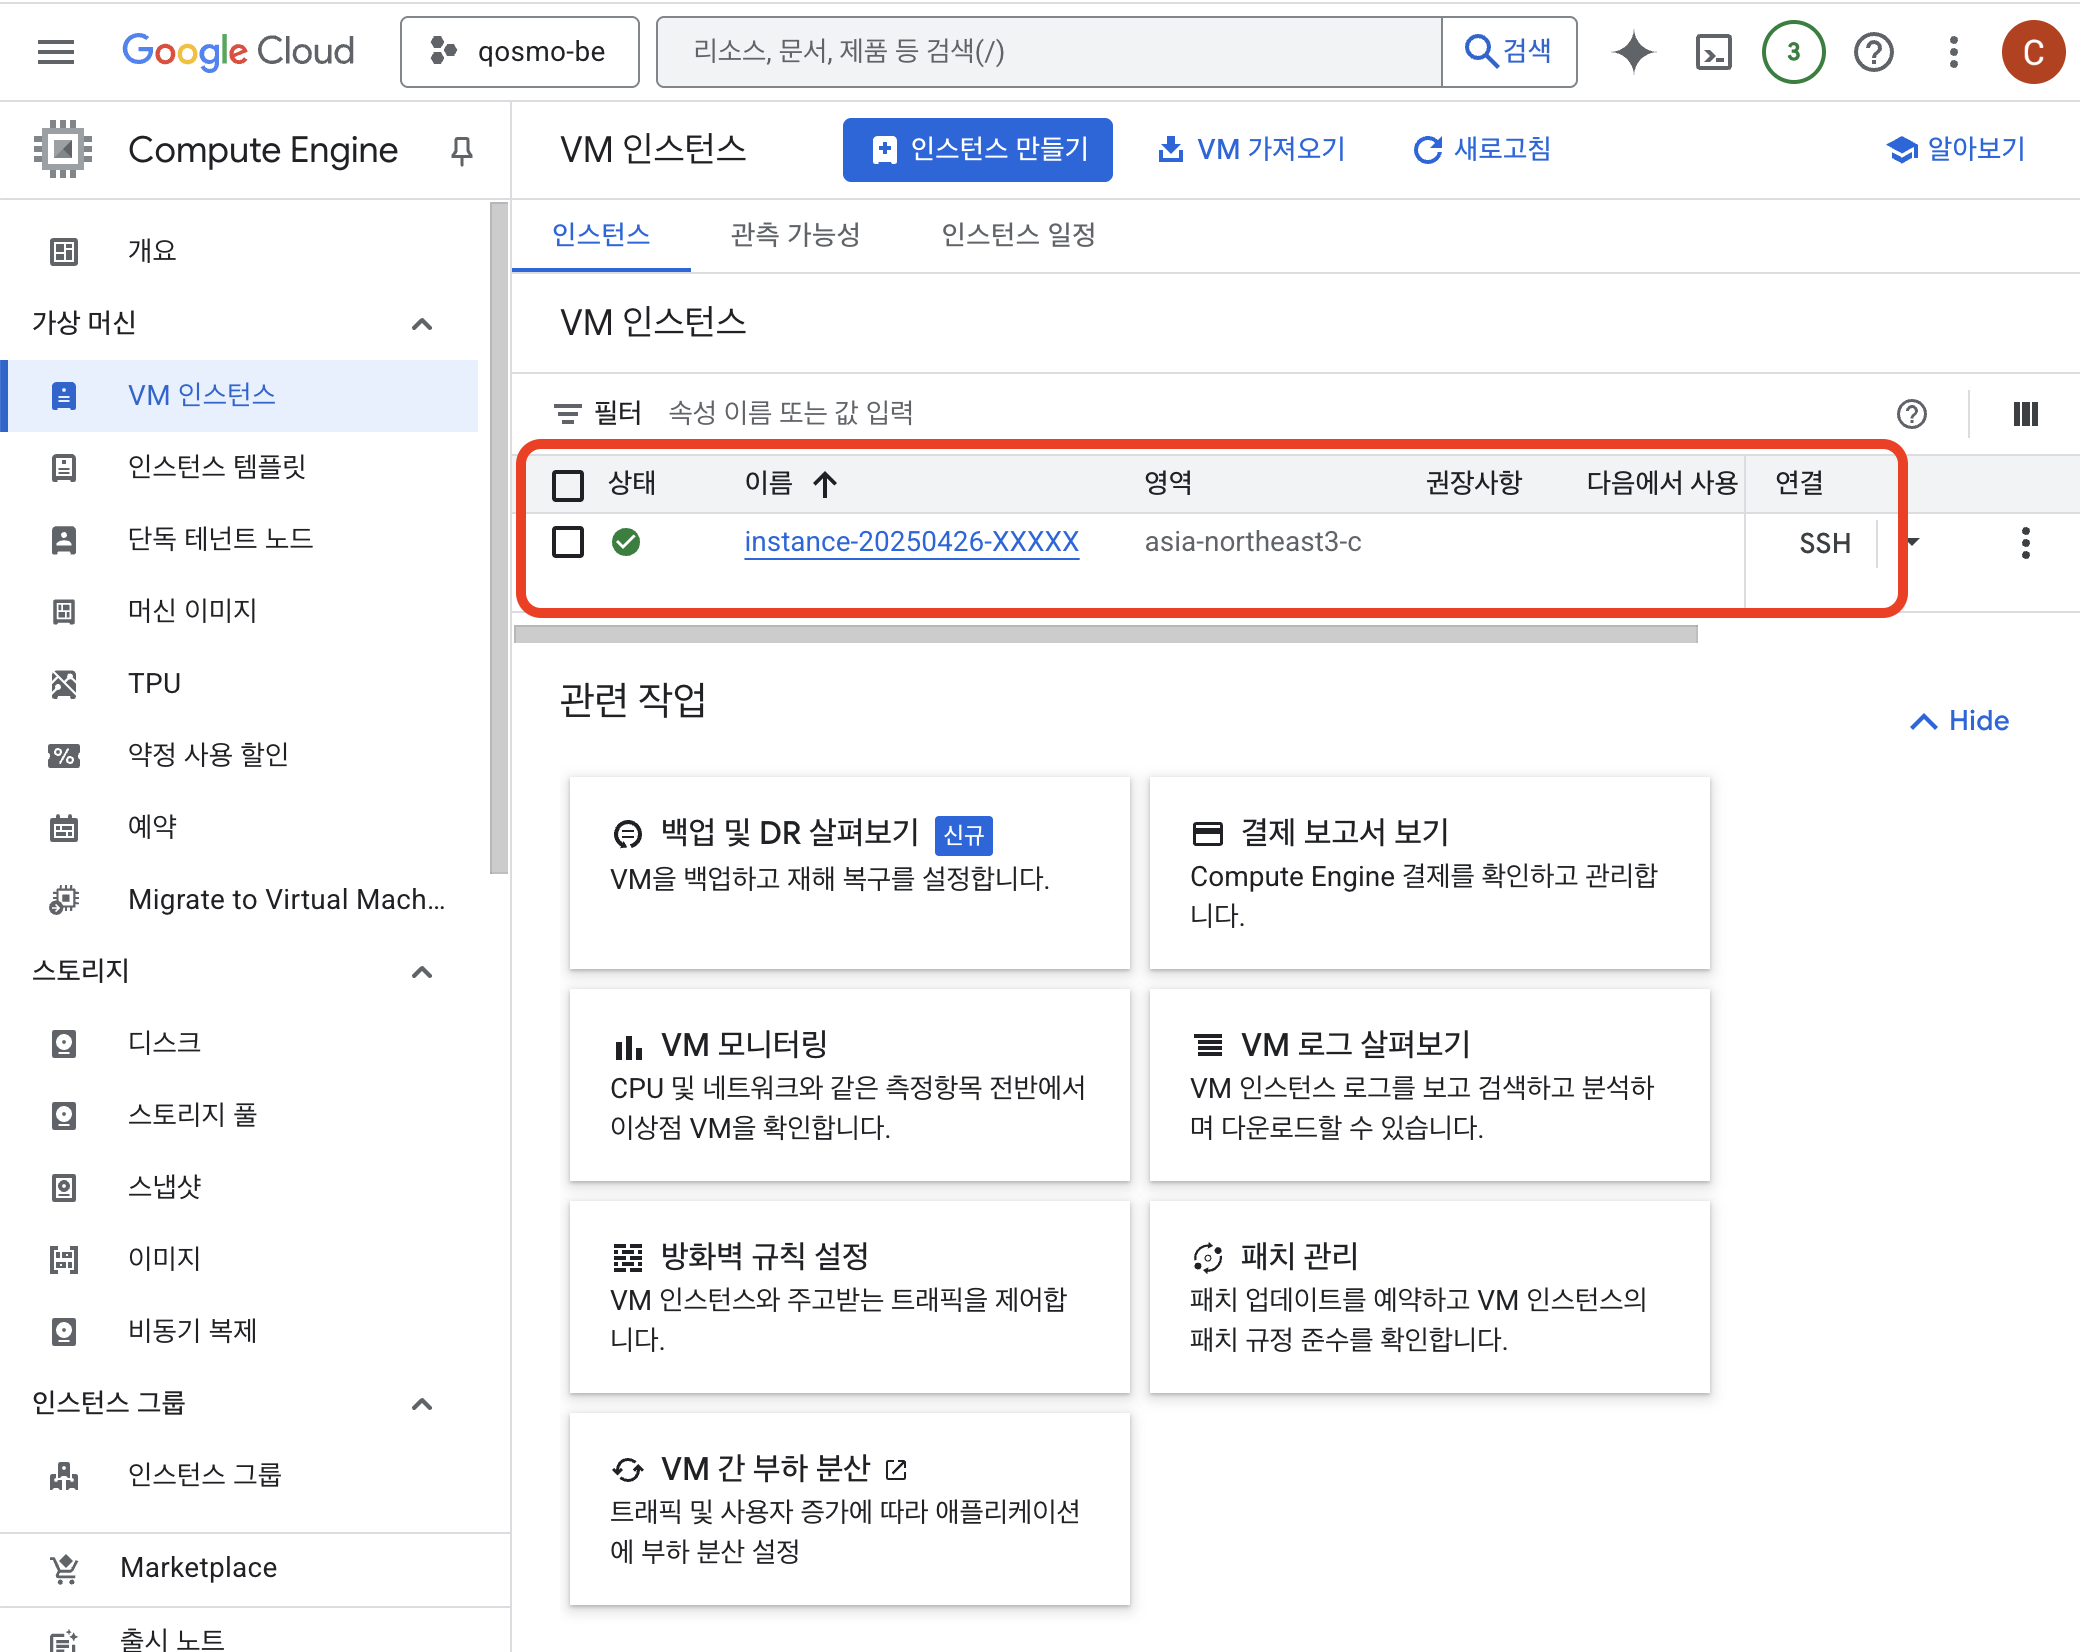
Task: Open filter help question mark icon
Action: (x=1911, y=413)
